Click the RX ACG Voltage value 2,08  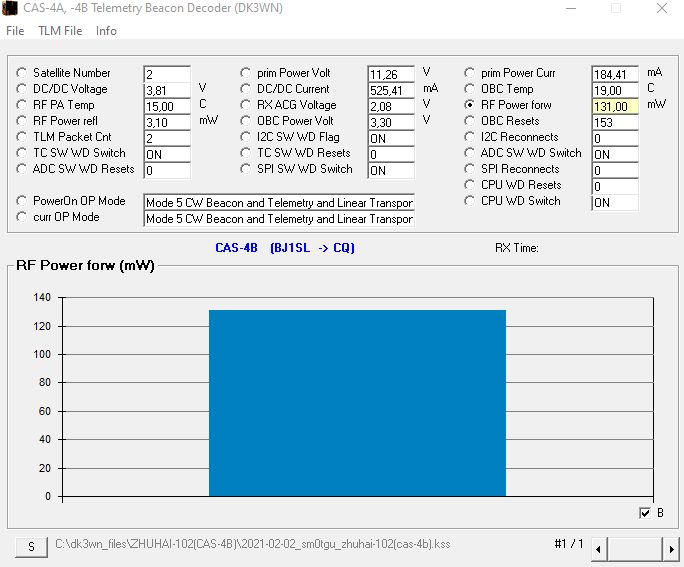391,106
